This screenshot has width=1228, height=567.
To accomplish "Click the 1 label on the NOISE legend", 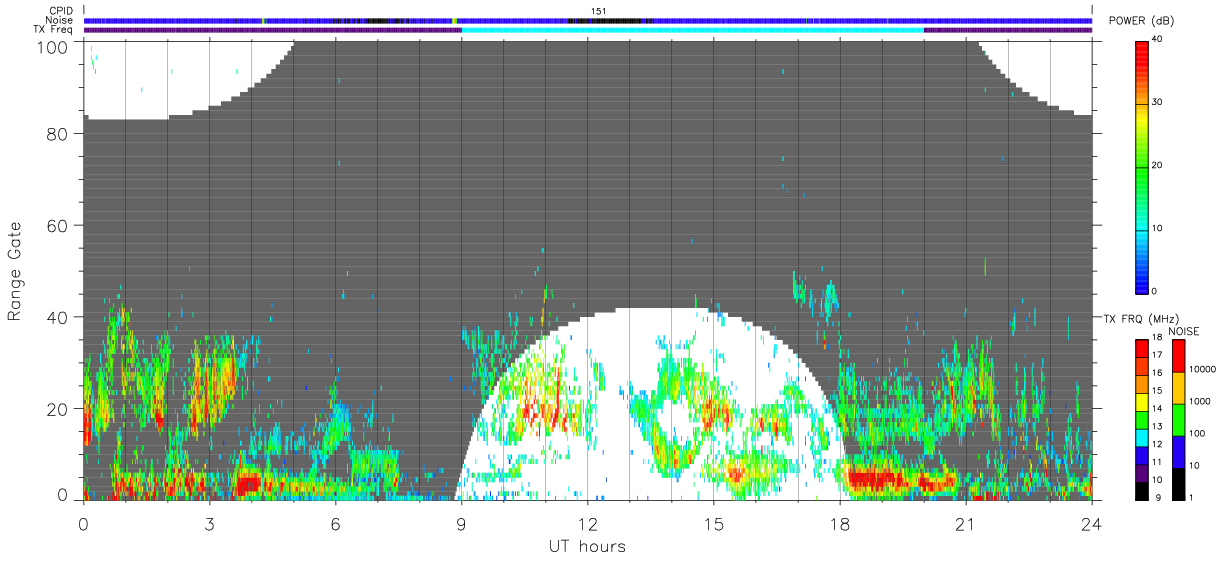I will [1193, 497].
